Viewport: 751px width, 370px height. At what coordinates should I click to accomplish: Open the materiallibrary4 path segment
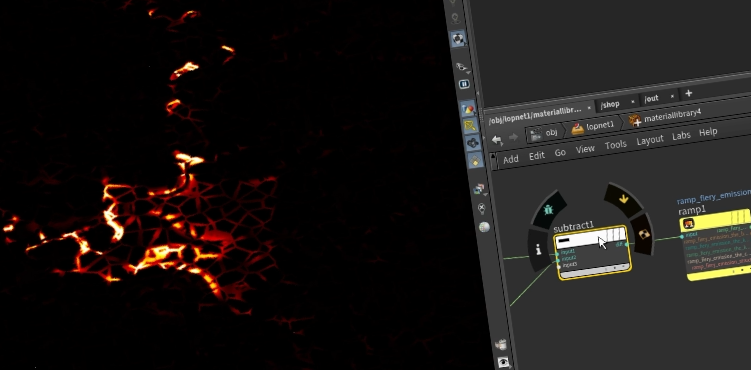[x=665, y=117]
